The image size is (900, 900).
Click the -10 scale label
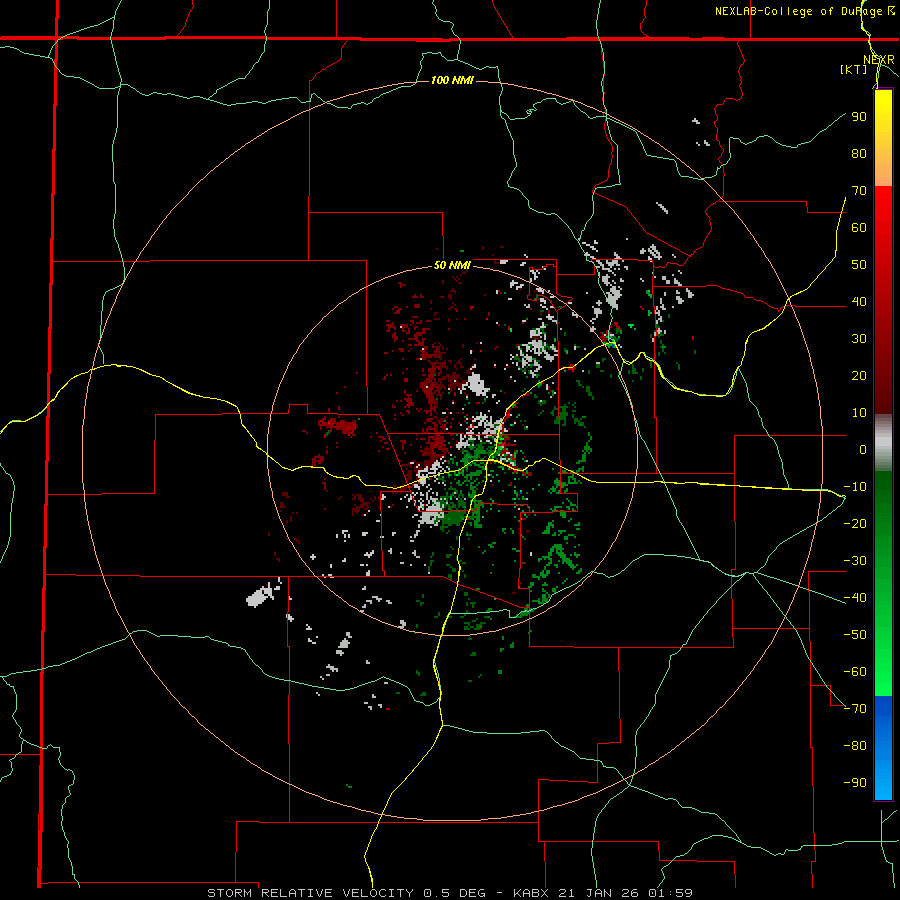click(x=855, y=487)
